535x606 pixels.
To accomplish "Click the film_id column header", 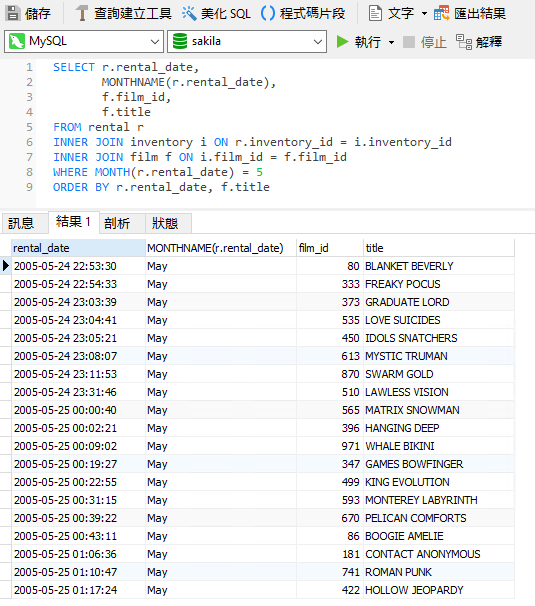I will click(330, 248).
